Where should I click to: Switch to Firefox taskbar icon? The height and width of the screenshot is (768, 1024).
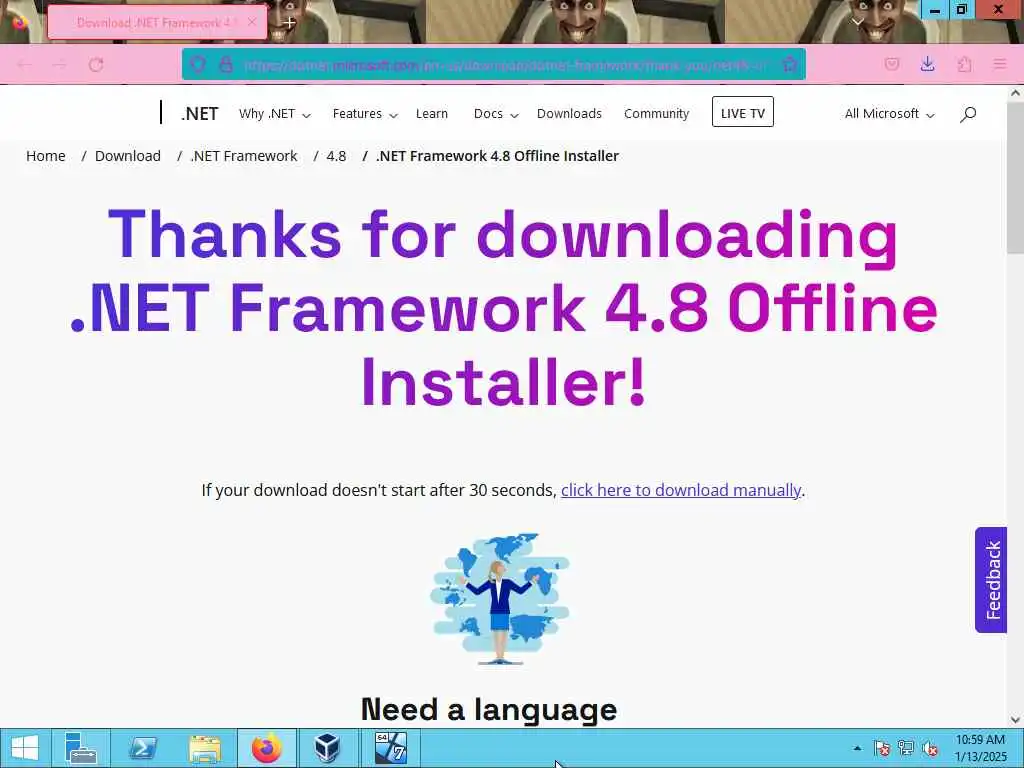266,748
